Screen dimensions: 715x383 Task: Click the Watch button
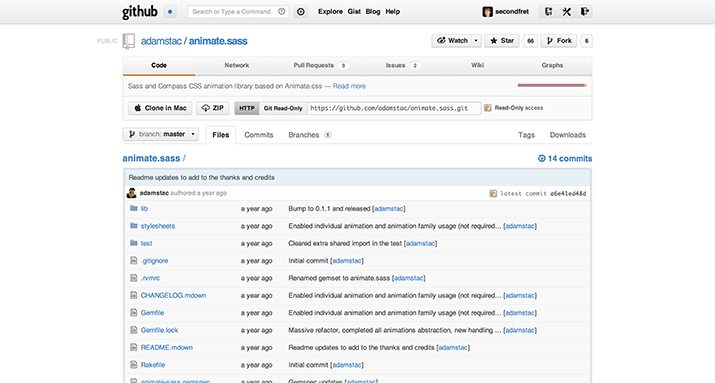click(x=452, y=41)
